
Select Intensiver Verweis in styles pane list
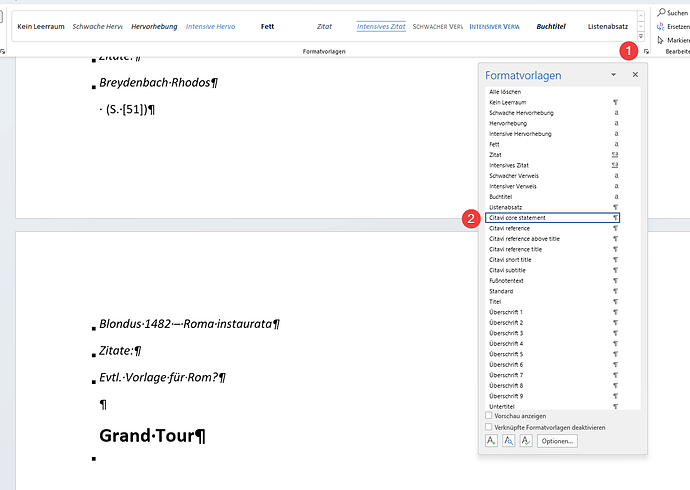(x=552, y=186)
